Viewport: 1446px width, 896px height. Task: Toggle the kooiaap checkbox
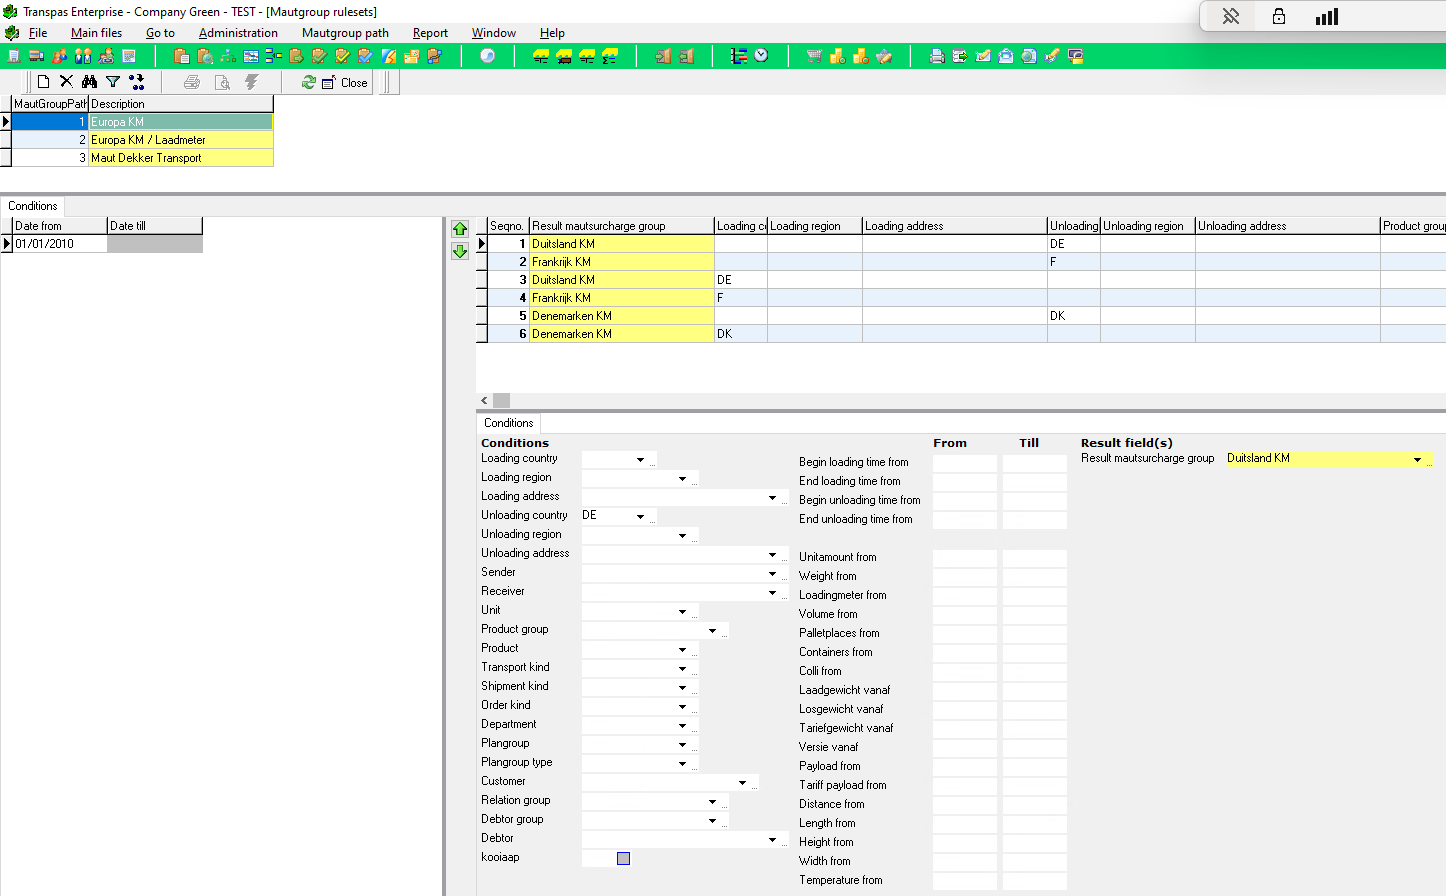[623, 858]
